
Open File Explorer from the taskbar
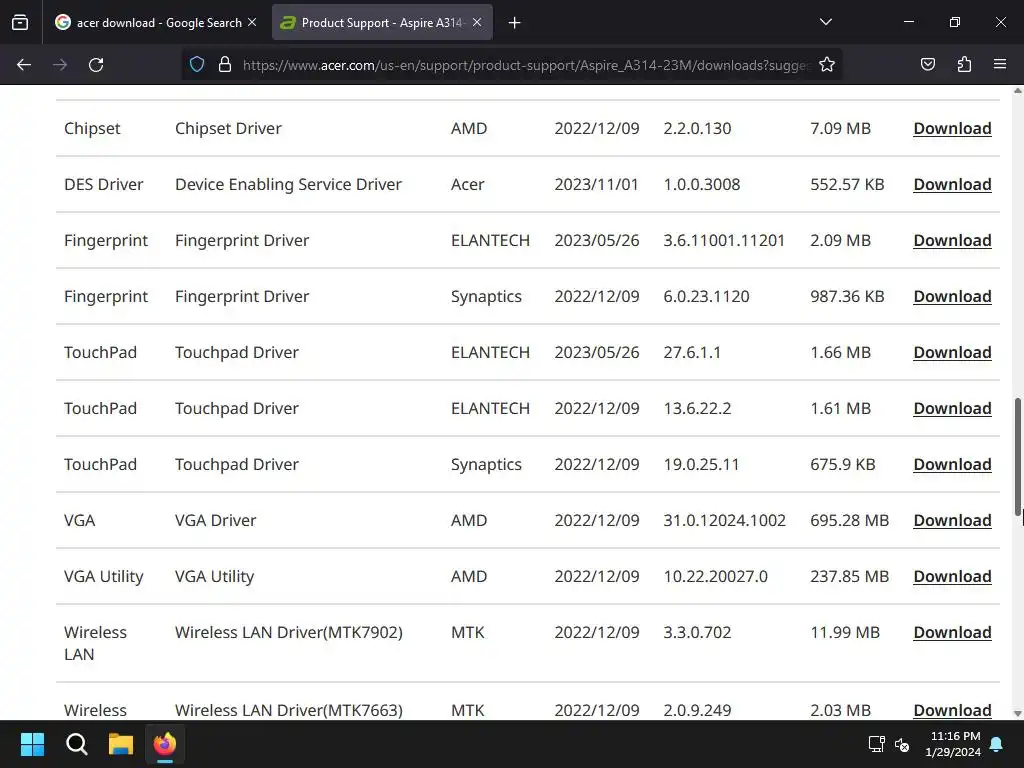pos(121,744)
